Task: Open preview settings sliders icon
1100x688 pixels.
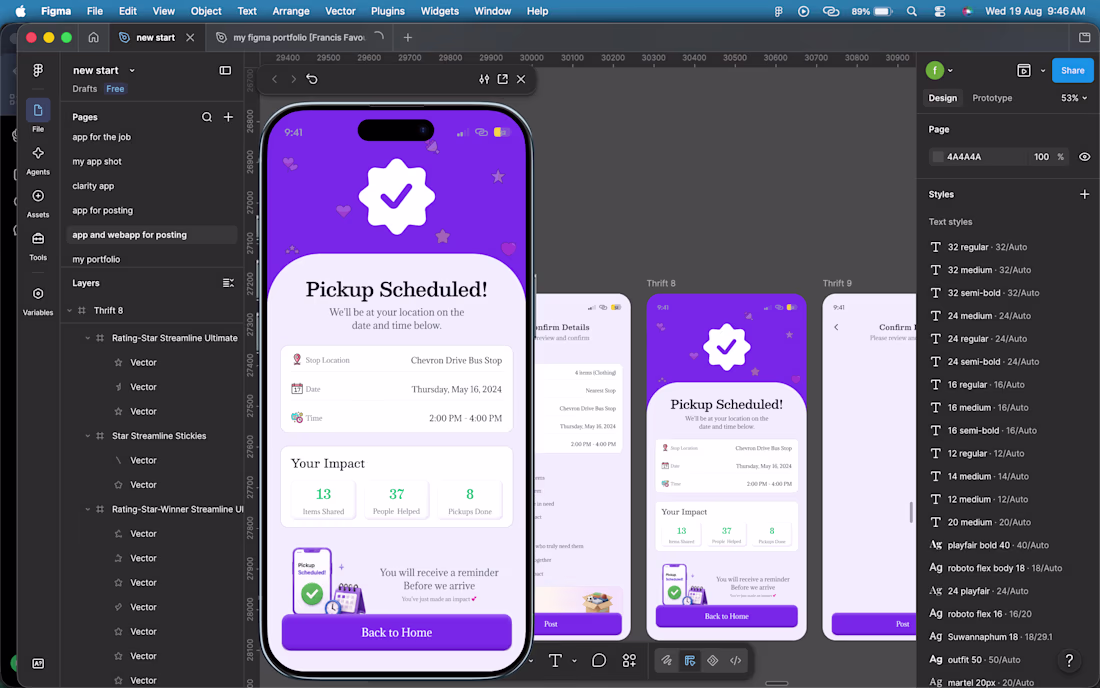Action: click(x=484, y=79)
